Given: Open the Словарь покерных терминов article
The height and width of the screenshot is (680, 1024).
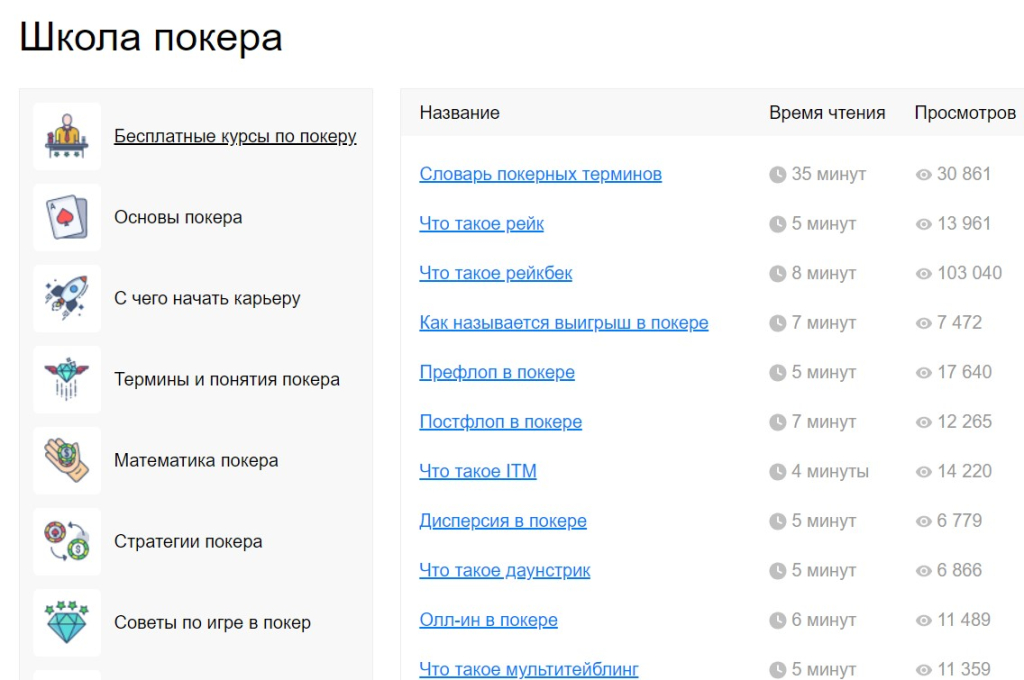Looking at the screenshot, I should [x=541, y=174].
